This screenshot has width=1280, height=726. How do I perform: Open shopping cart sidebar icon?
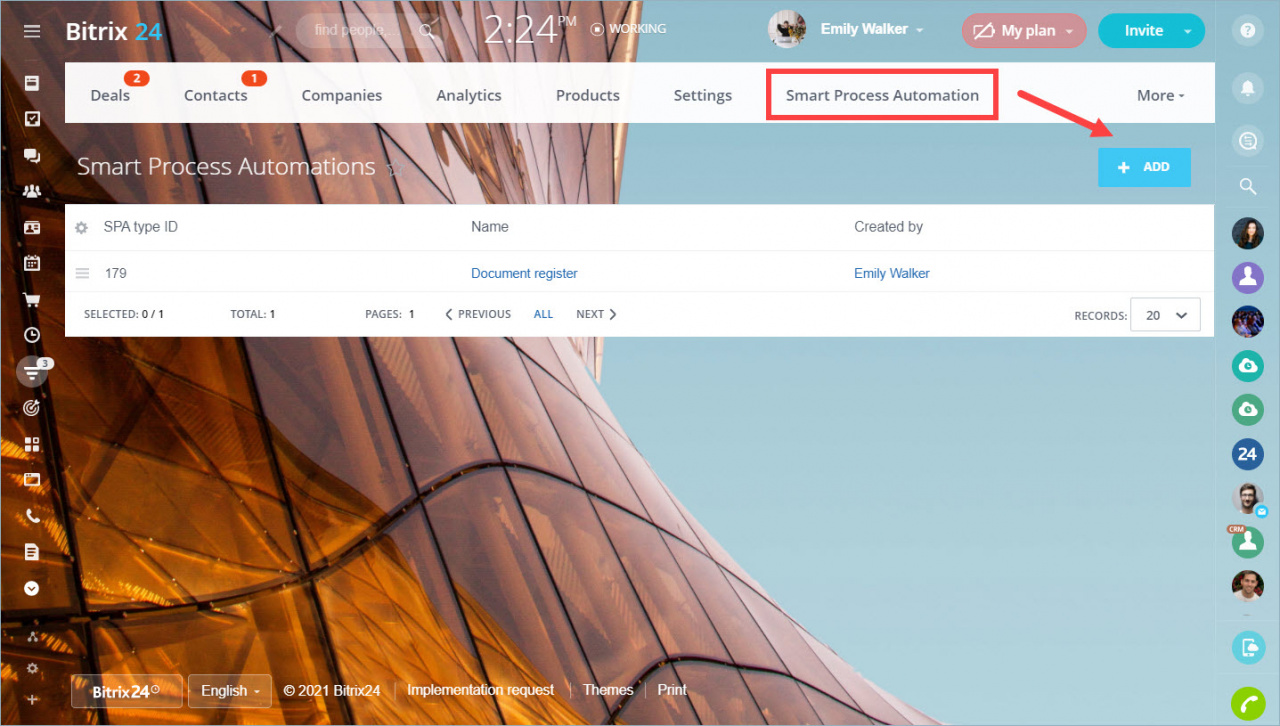pos(32,299)
